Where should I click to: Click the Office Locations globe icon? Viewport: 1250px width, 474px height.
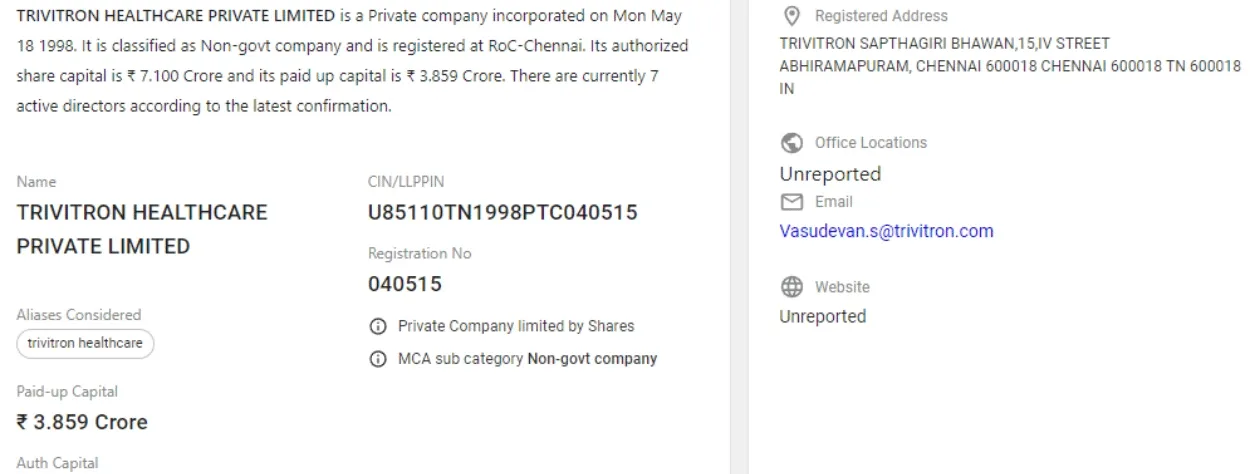[x=792, y=143]
